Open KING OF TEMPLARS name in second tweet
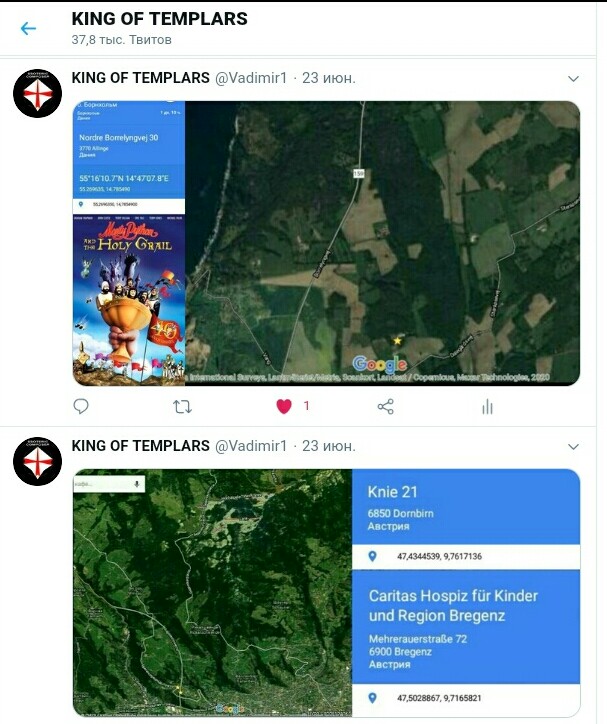Screen dimensions: 607x724 (x=140, y=446)
